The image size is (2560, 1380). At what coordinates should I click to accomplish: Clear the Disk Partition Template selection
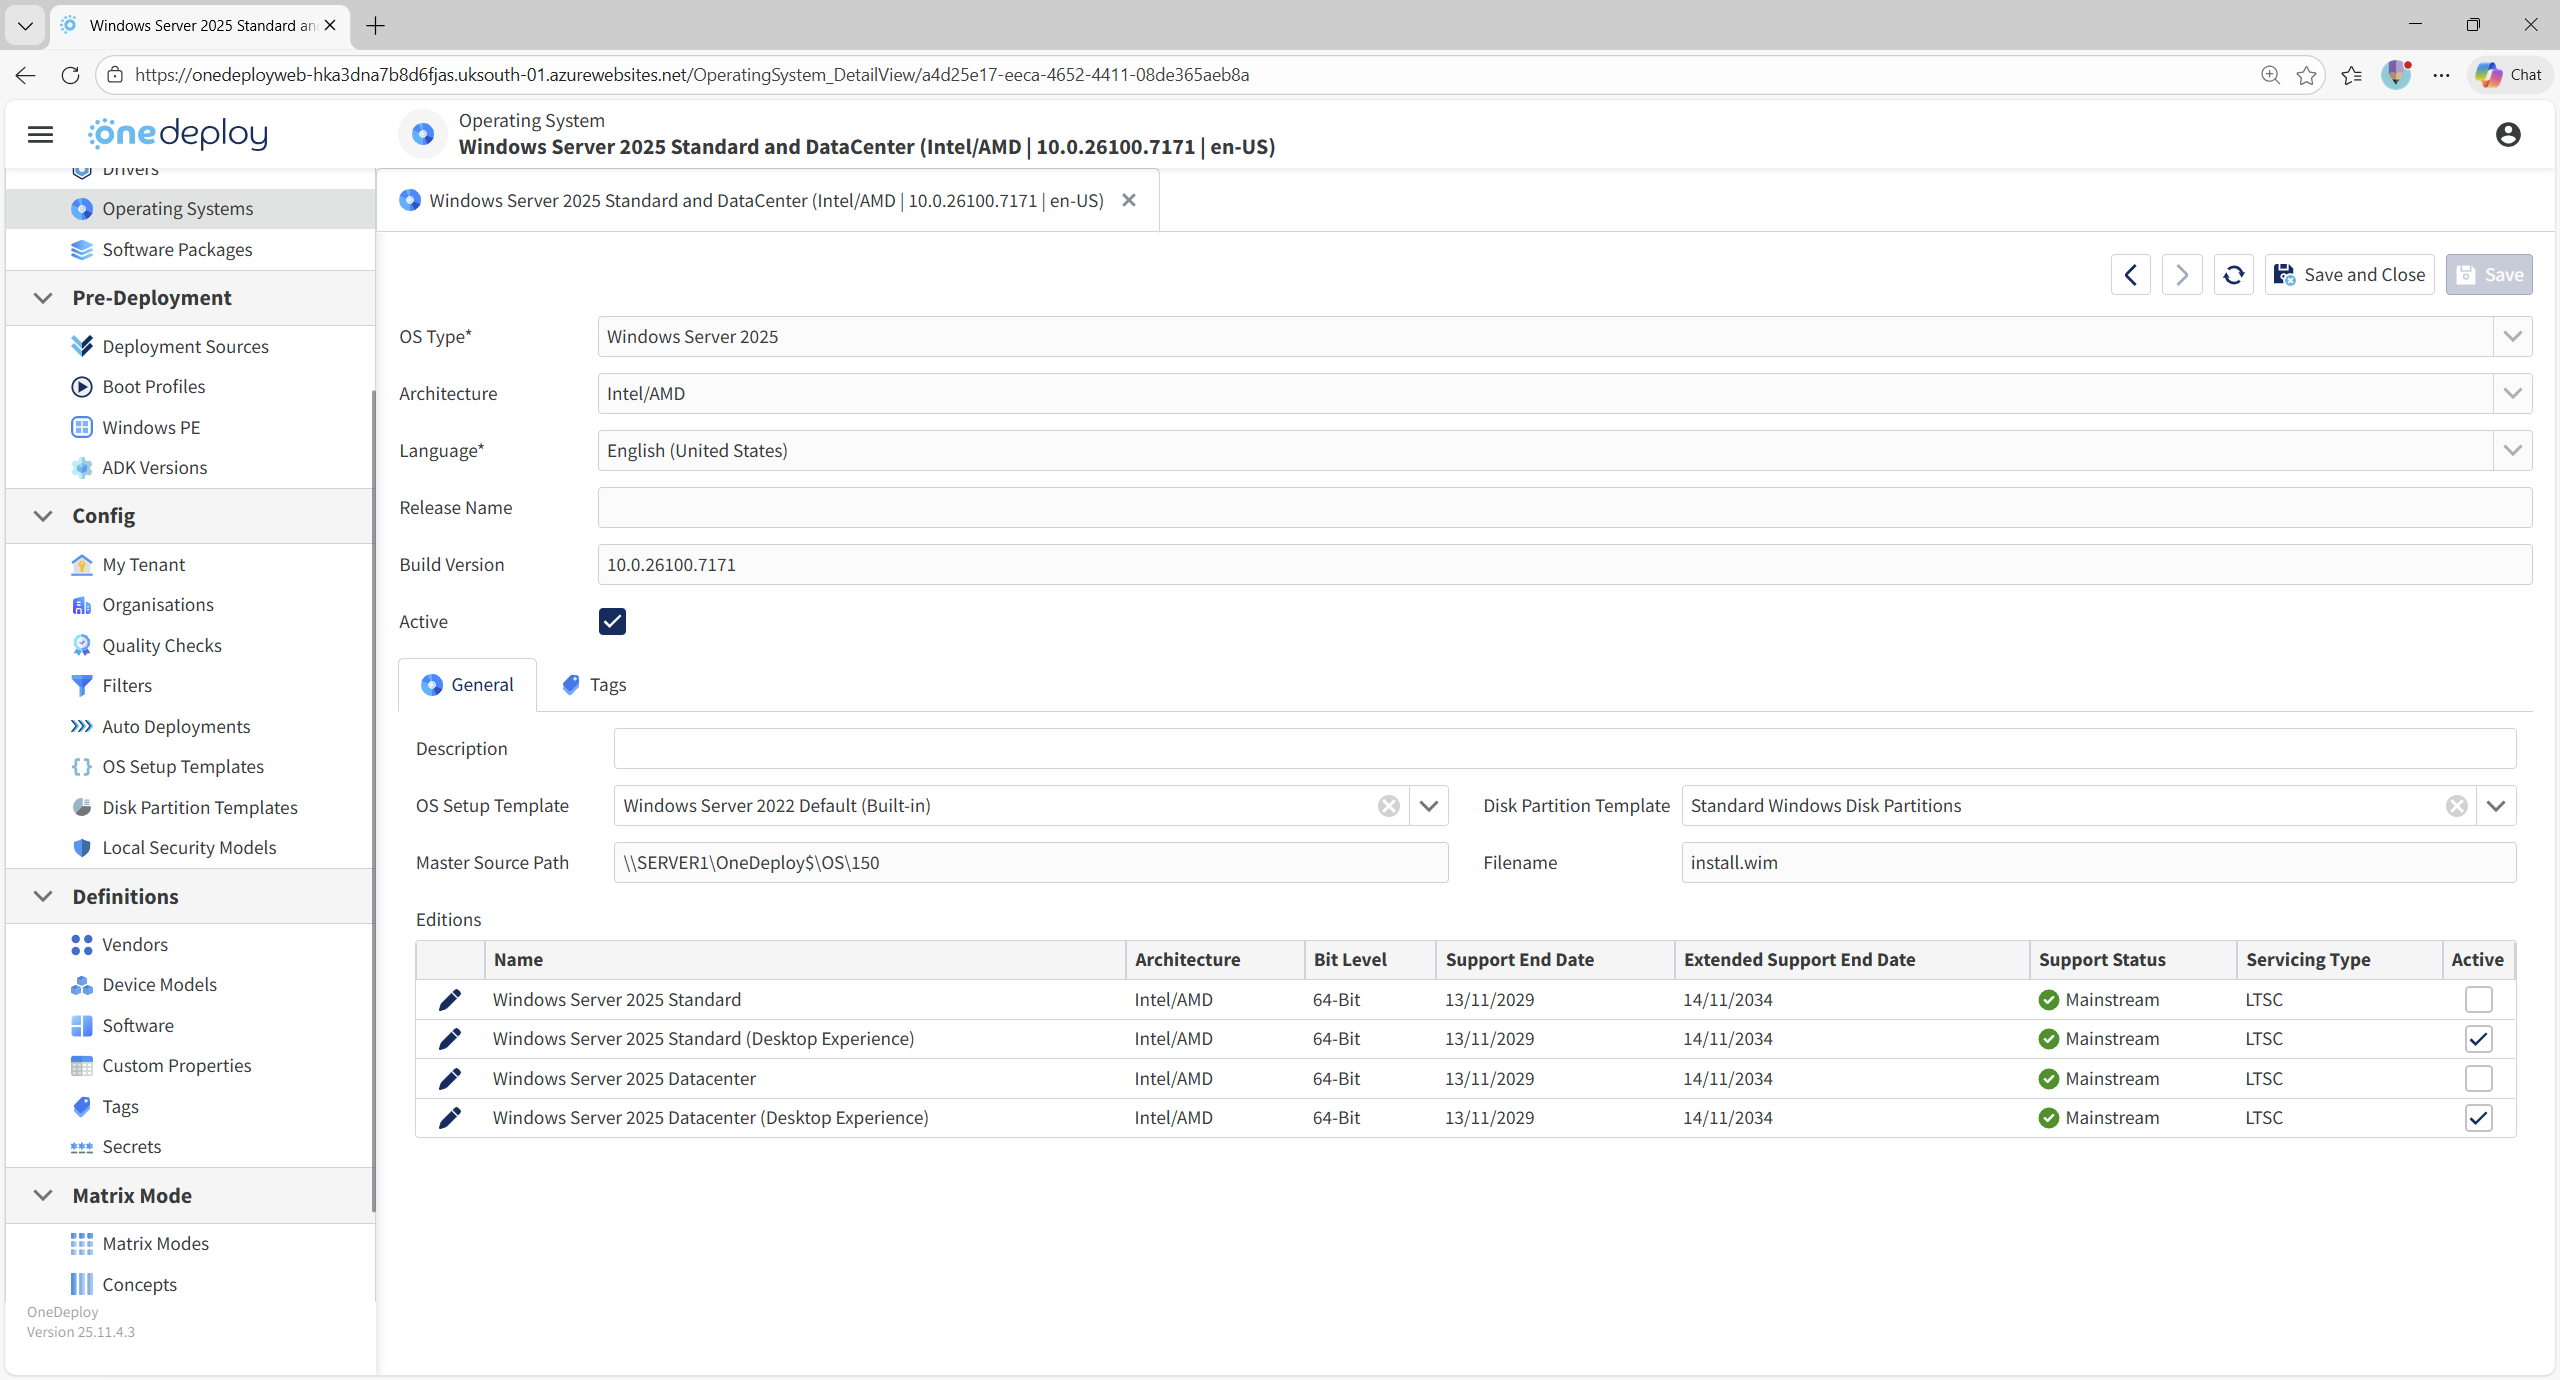(2456, 806)
